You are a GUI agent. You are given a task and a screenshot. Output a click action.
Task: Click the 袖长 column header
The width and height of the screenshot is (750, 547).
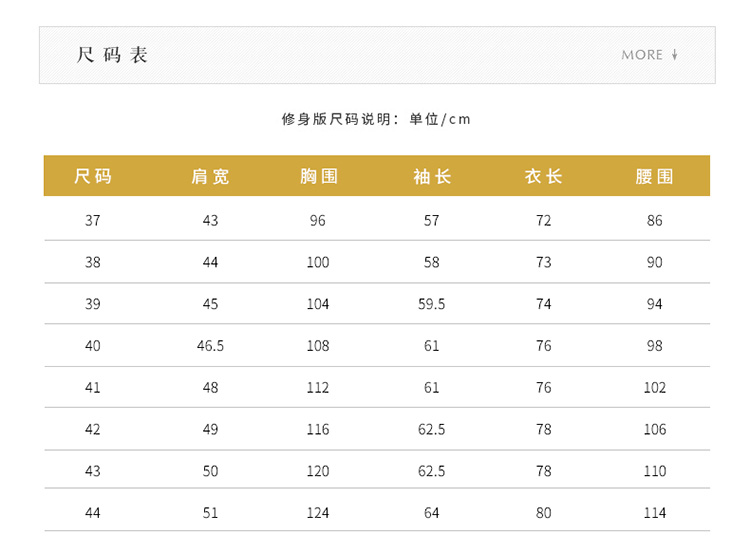(x=432, y=177)
